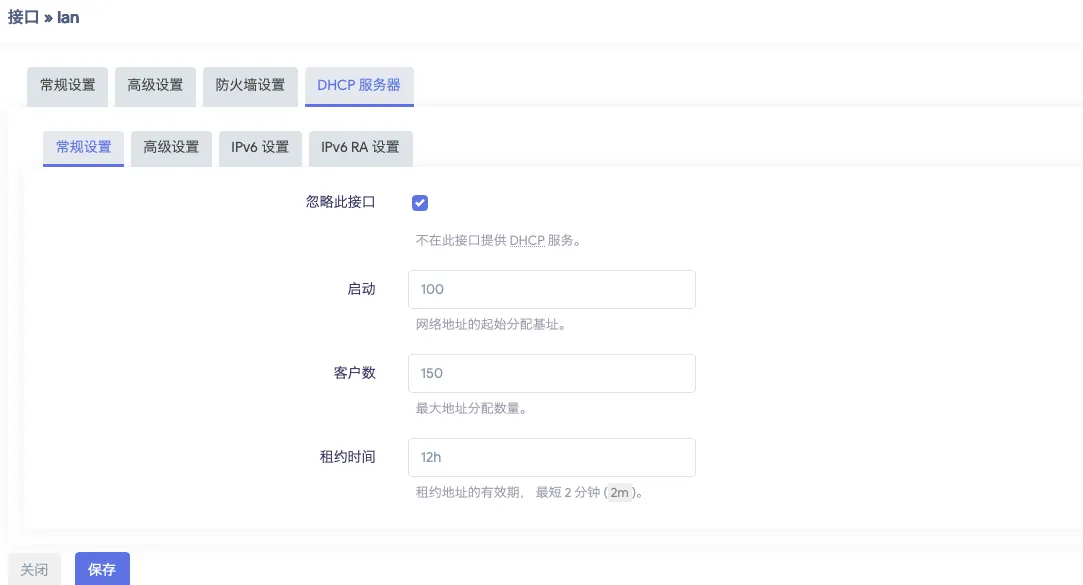Switch to the 高级设置 main tab
The width and height of the screenshot is (1083, 585).
(x=155, y=86)
